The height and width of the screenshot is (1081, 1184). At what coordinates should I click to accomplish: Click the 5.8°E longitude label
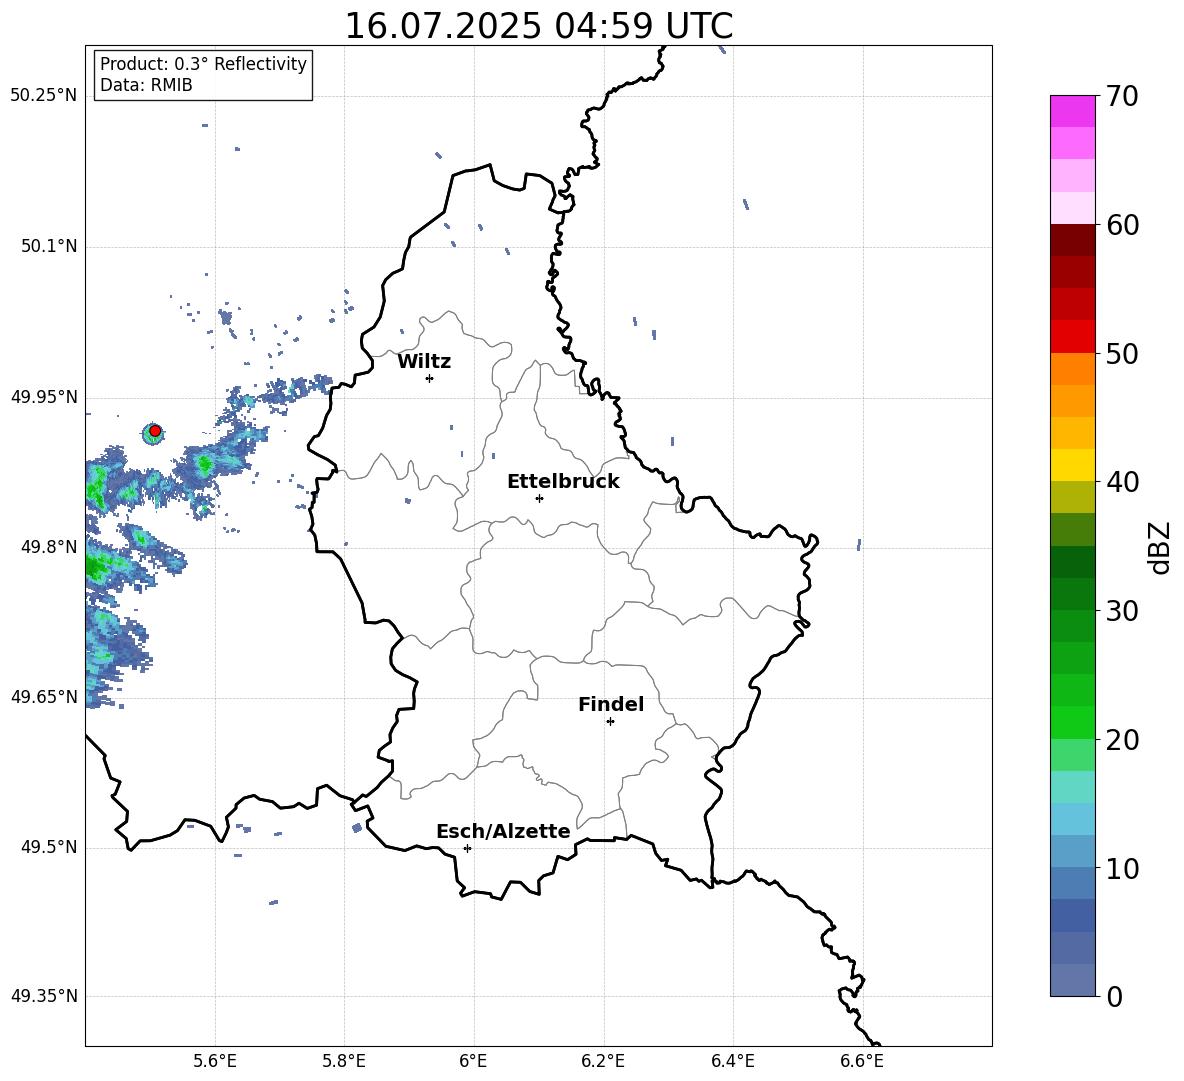[x=344, y=1061]
